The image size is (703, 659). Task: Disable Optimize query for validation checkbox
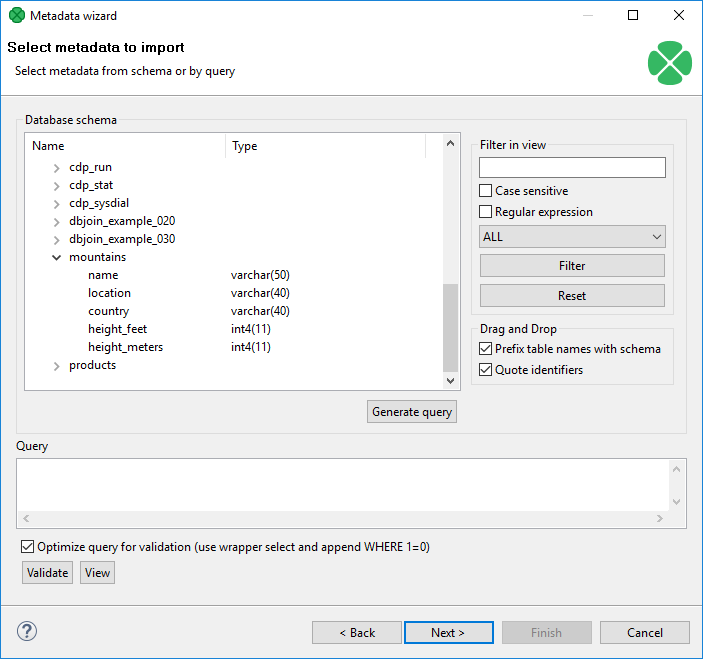pos(27,547)
